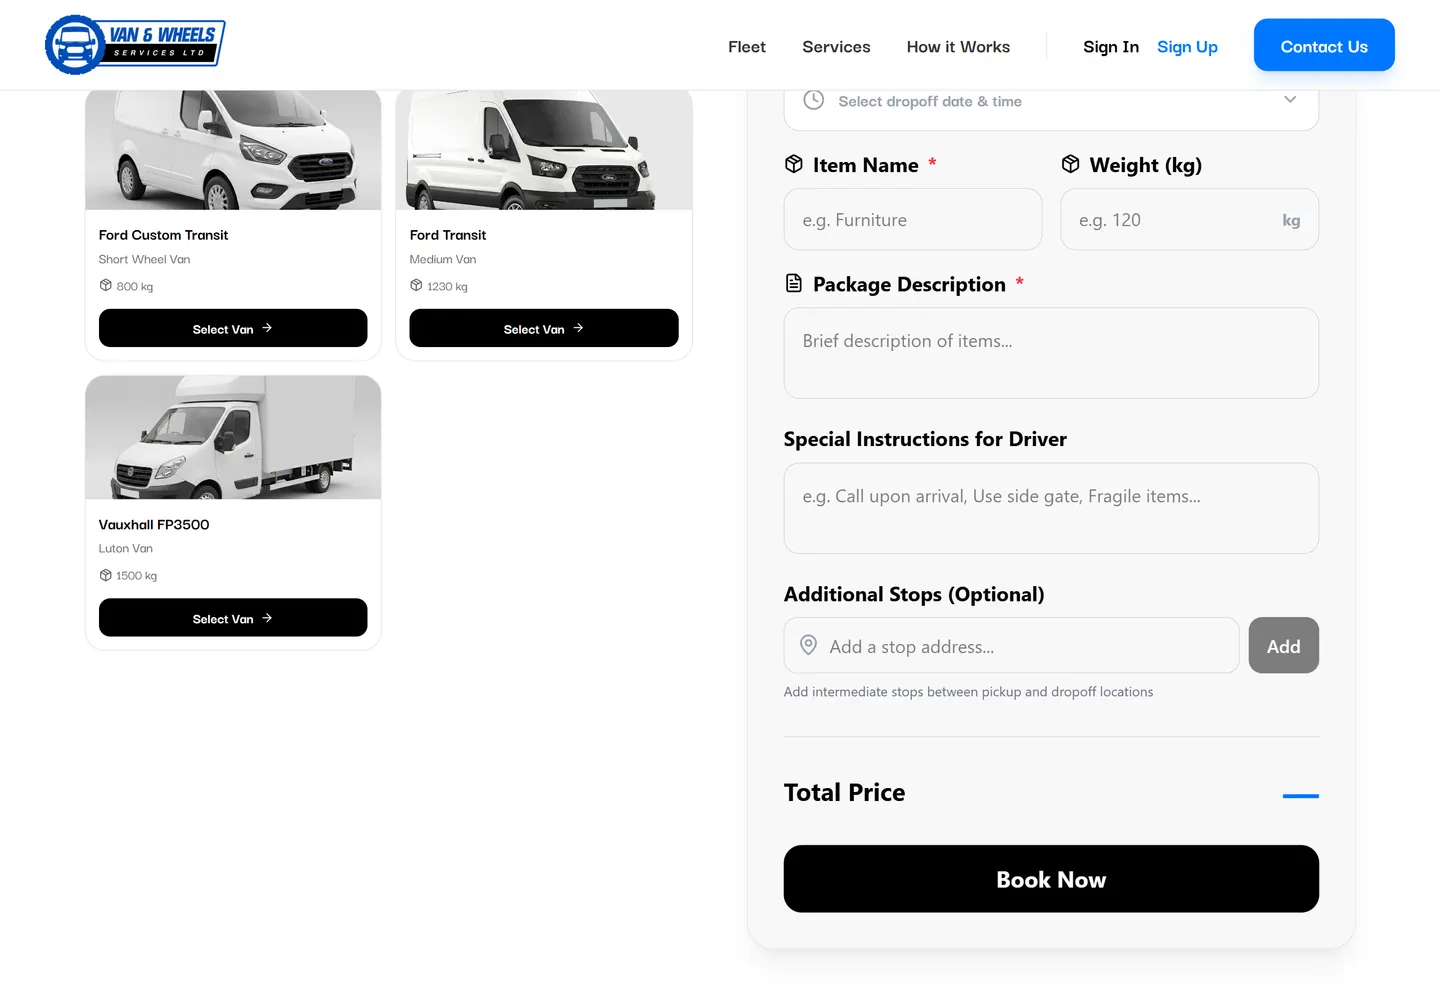Click the 1500 kg capacity box icon
The height and width of the screenshot is (990, 1440).
coord(105,575)
